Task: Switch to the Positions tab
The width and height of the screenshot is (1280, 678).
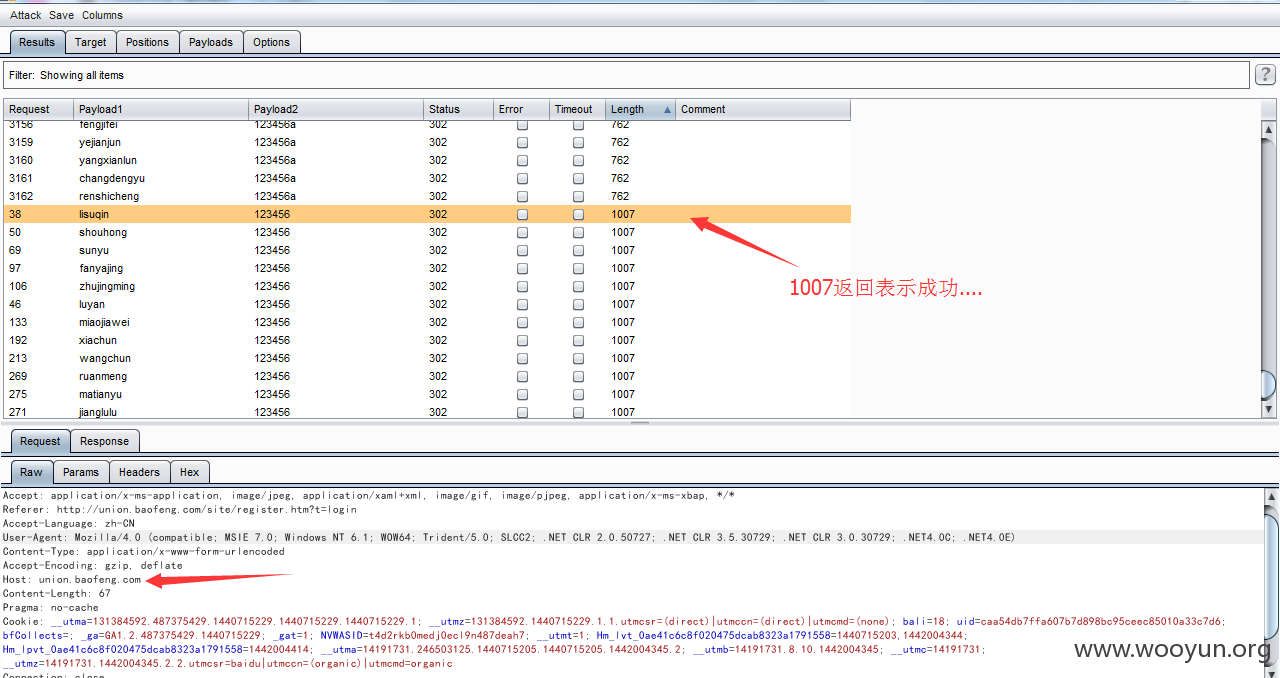Action: click(x=148, y=42)
